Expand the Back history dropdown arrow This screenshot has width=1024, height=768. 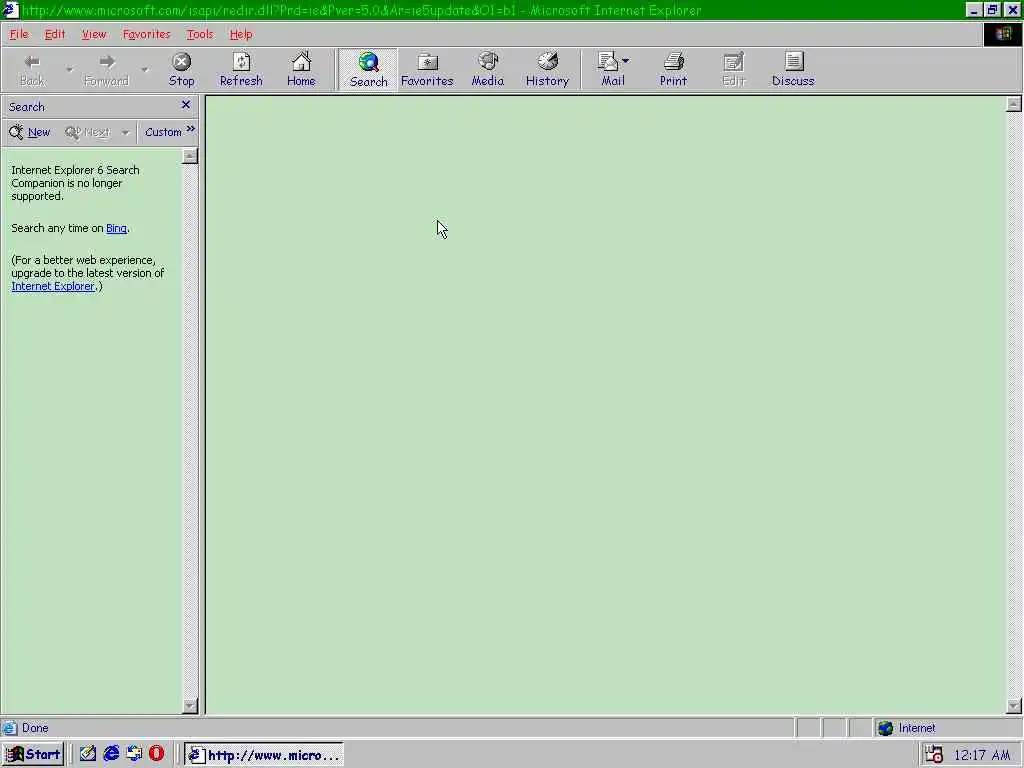click(x=69, y=69)
